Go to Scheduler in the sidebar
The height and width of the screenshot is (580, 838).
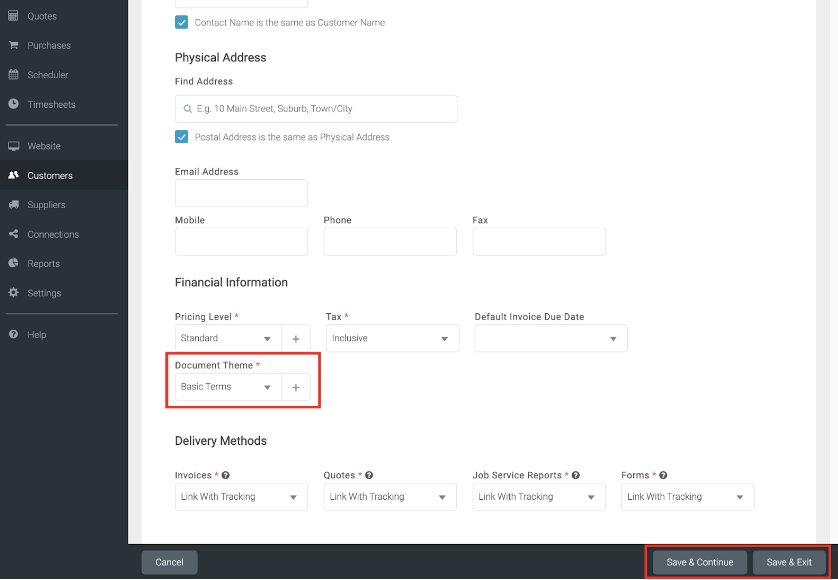tap(64, 75)
